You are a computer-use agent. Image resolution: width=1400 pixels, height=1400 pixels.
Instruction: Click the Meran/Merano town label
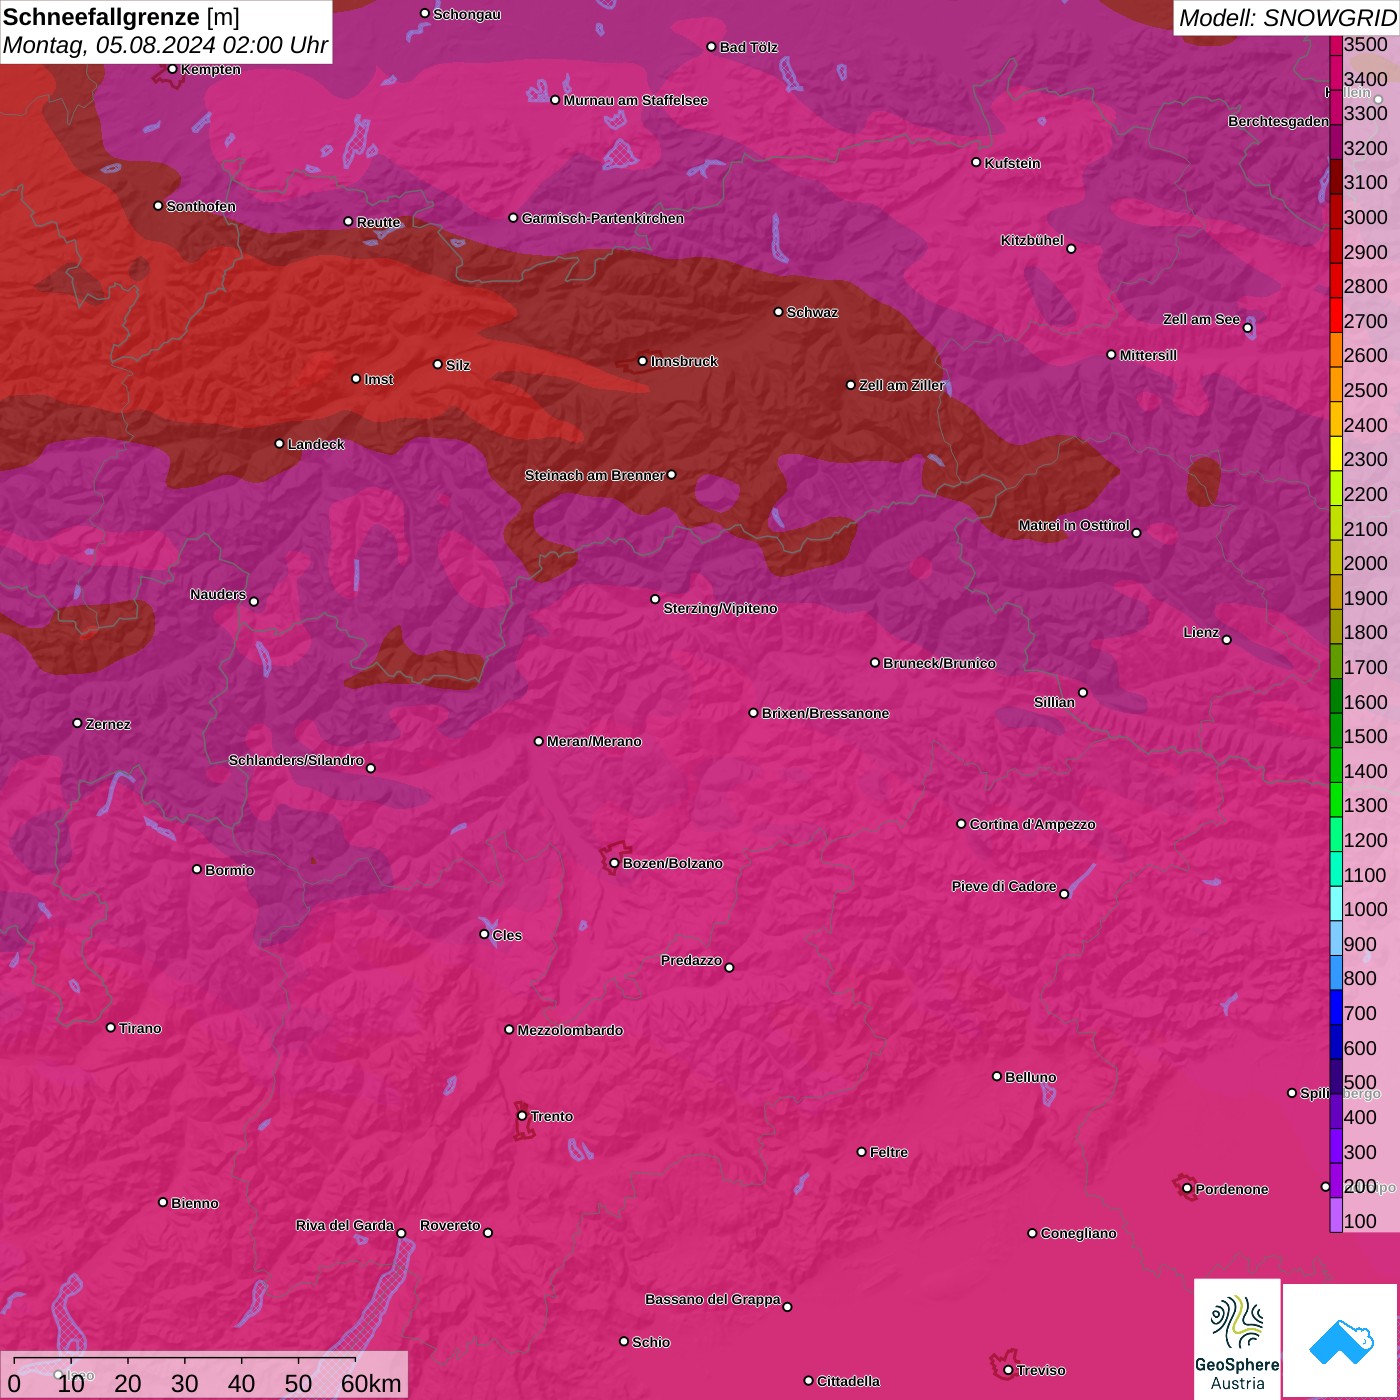click(594, 741)
